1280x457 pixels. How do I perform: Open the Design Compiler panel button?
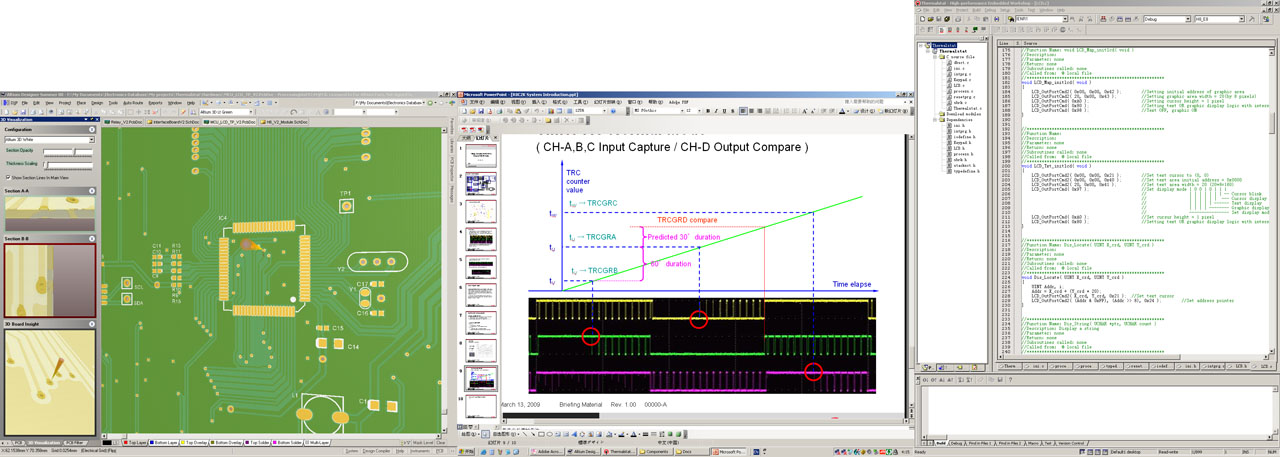[375, 451]
